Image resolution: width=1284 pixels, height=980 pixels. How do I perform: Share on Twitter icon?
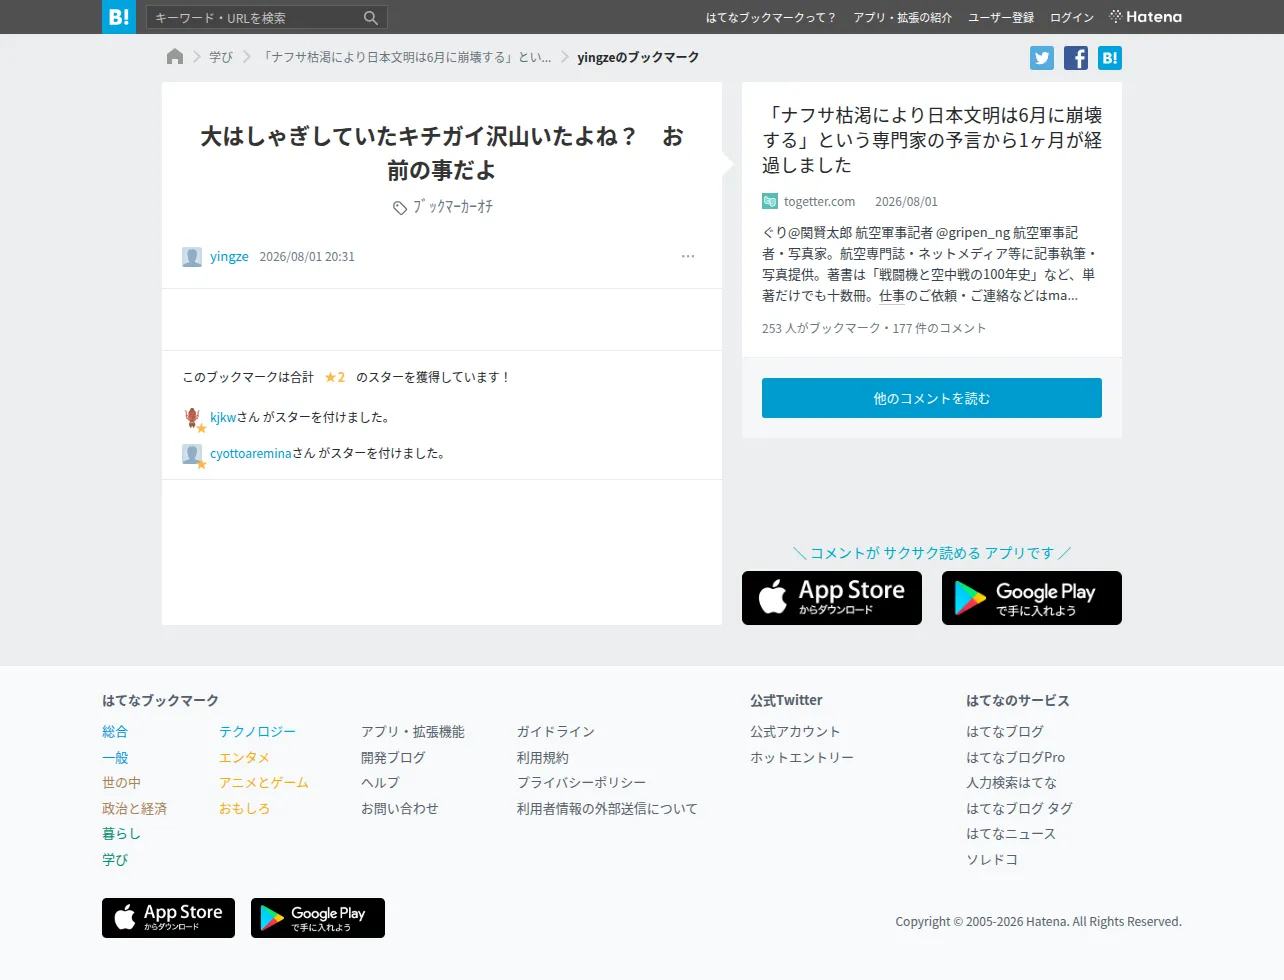tap(1042, 58)
